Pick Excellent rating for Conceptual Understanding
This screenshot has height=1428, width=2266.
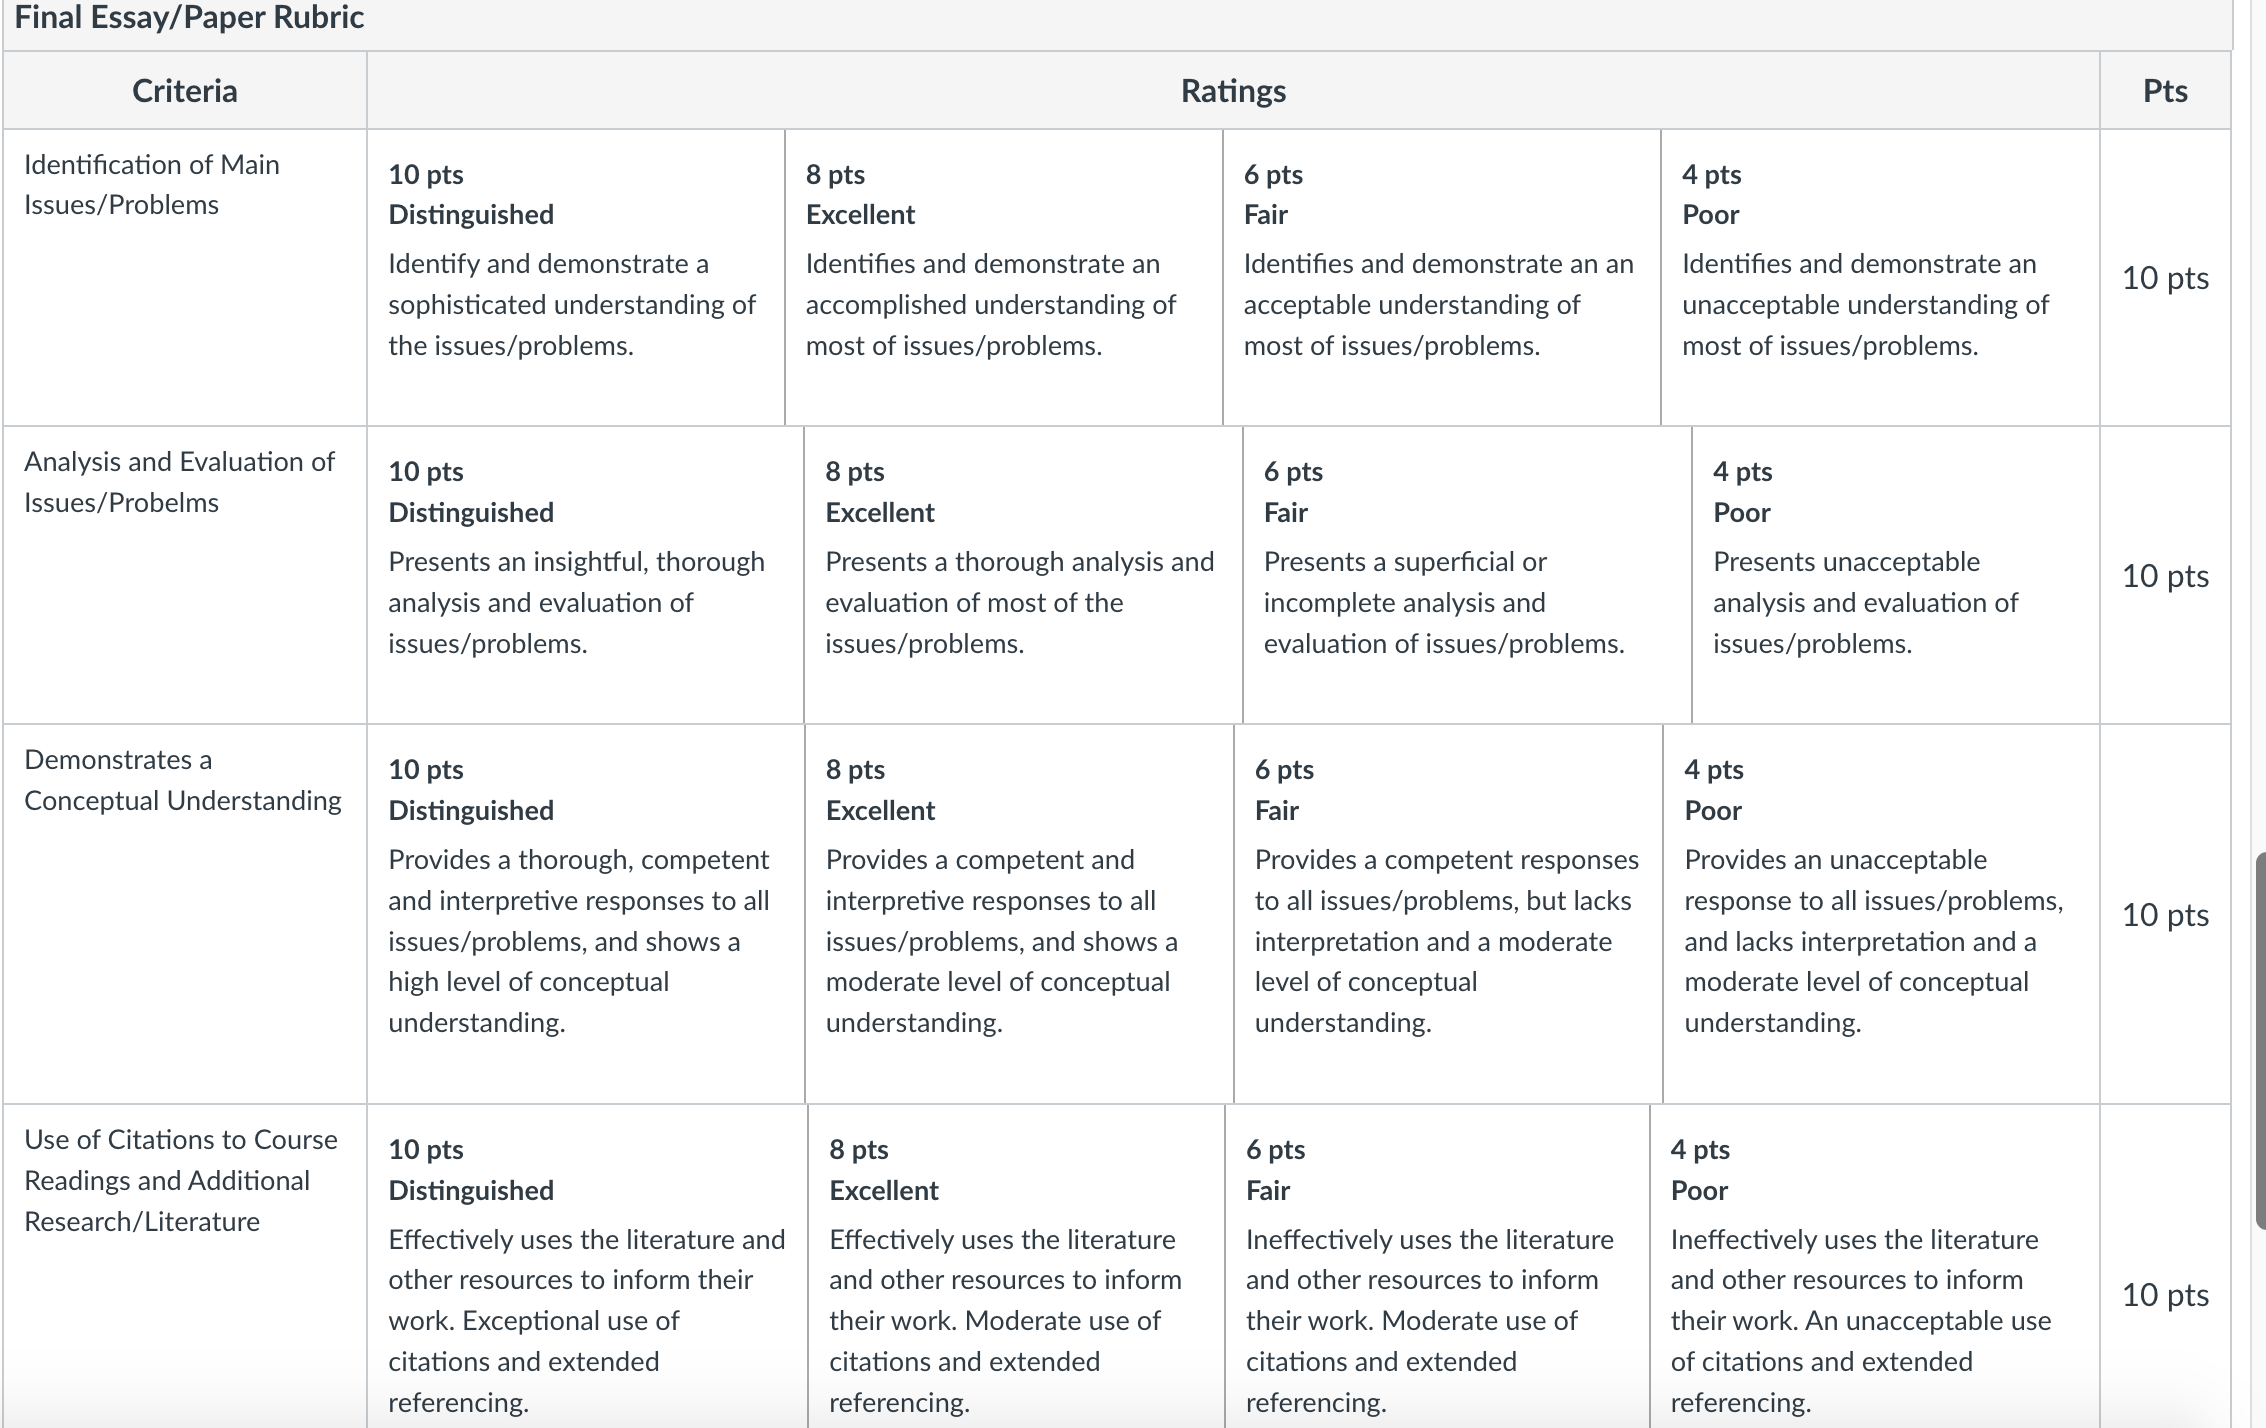1019,914
